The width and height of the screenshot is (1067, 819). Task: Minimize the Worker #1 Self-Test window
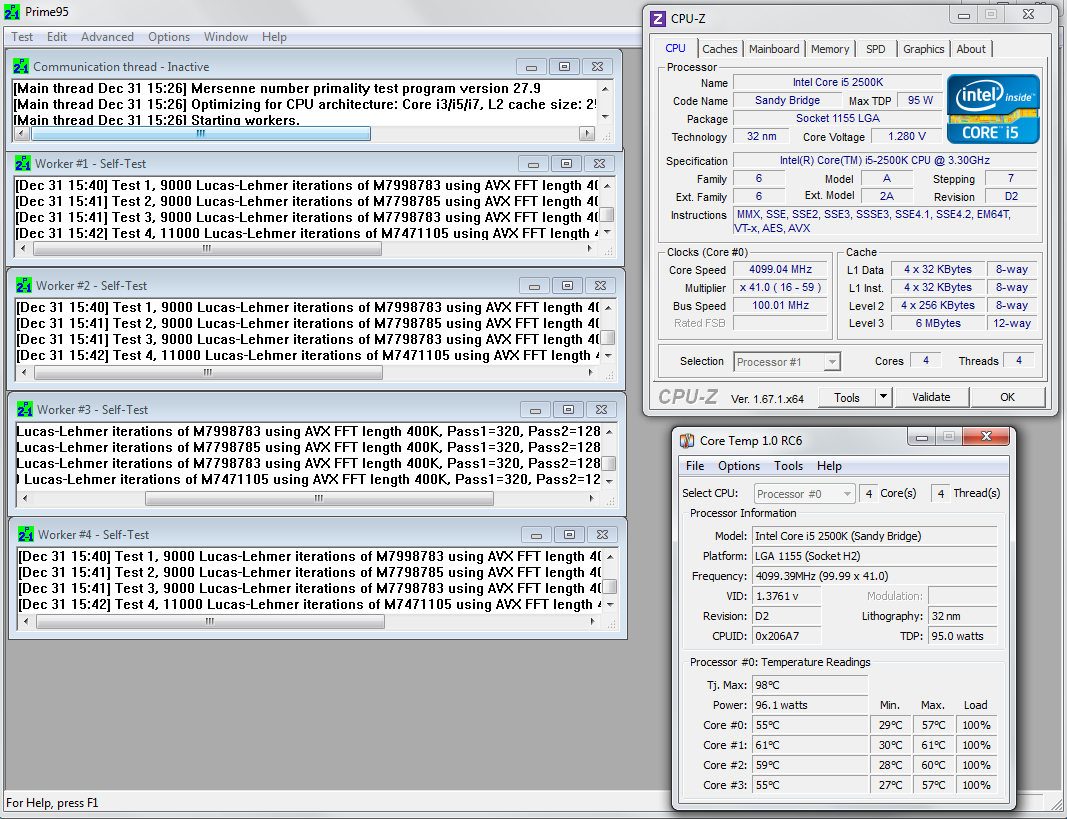click(534, 164)
